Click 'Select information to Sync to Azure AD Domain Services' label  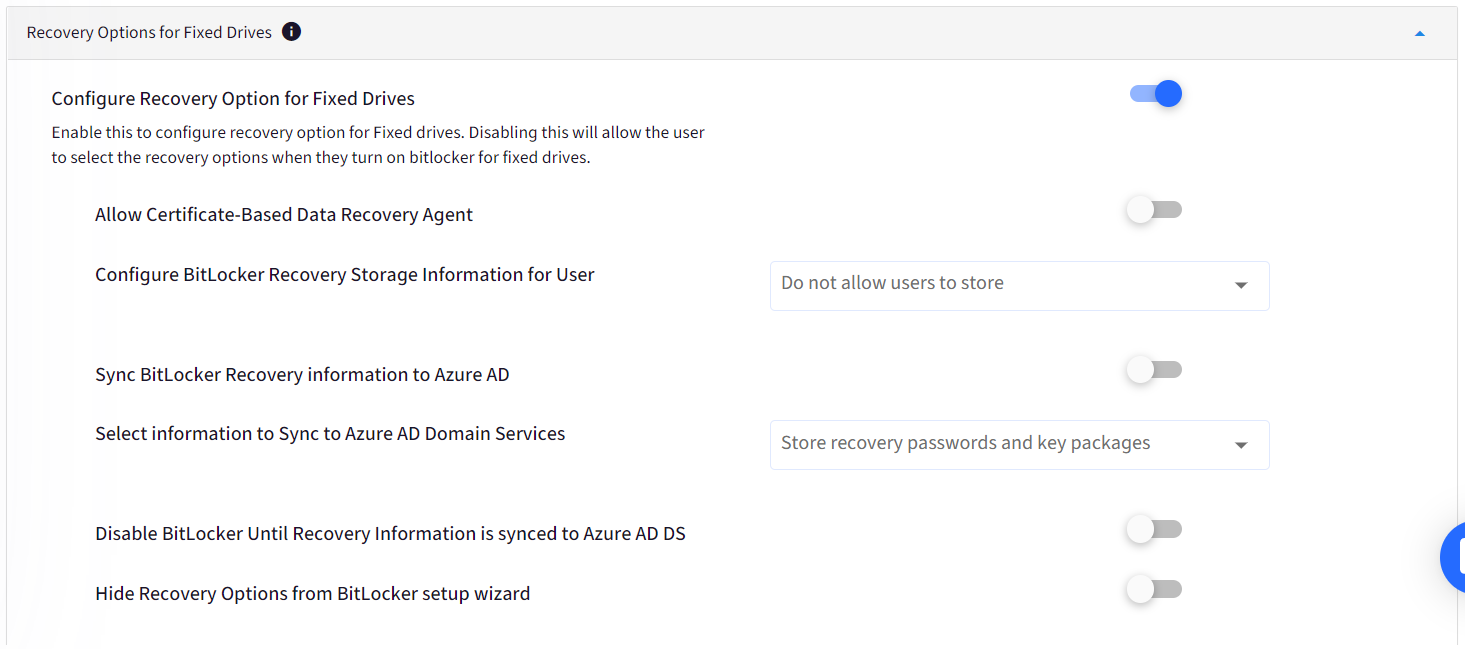pyautogui.click(x=330, y=433)
